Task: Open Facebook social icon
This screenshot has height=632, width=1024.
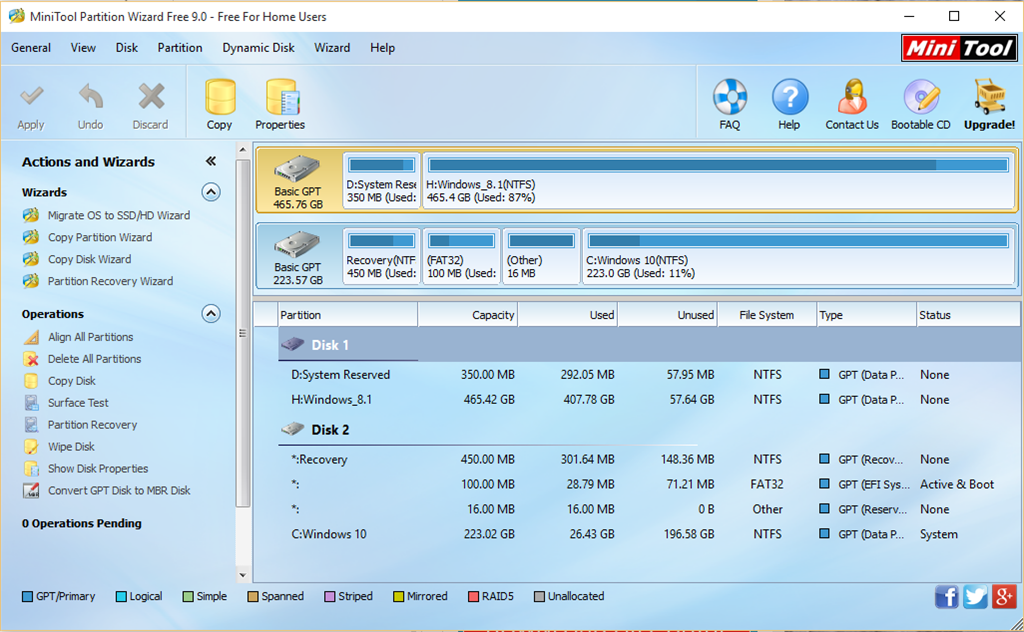Action: pos(946,597)
